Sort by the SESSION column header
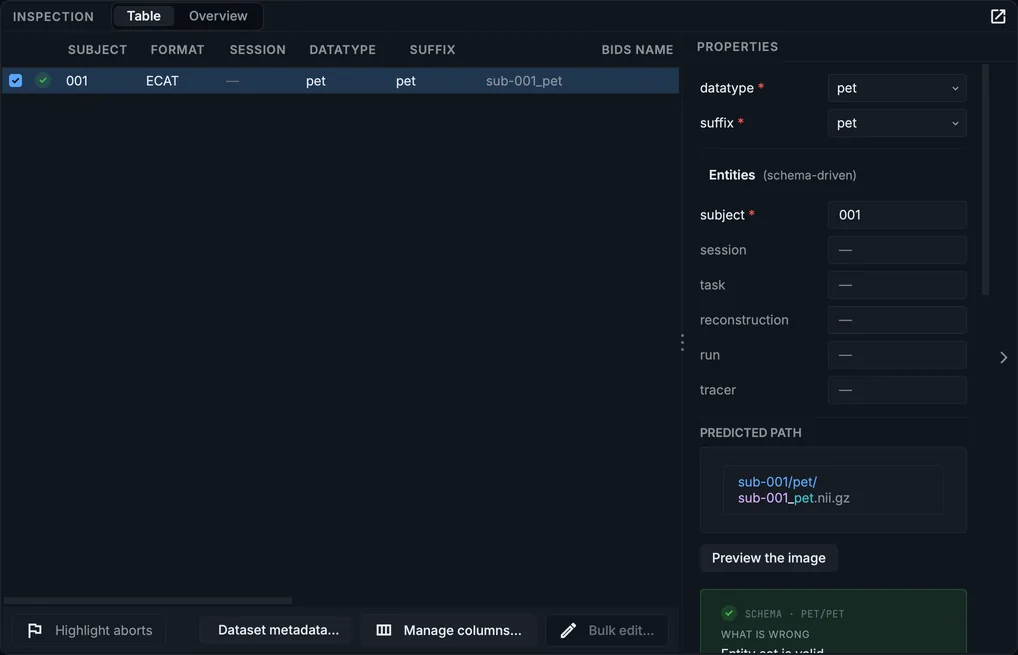 coord(257,50)
